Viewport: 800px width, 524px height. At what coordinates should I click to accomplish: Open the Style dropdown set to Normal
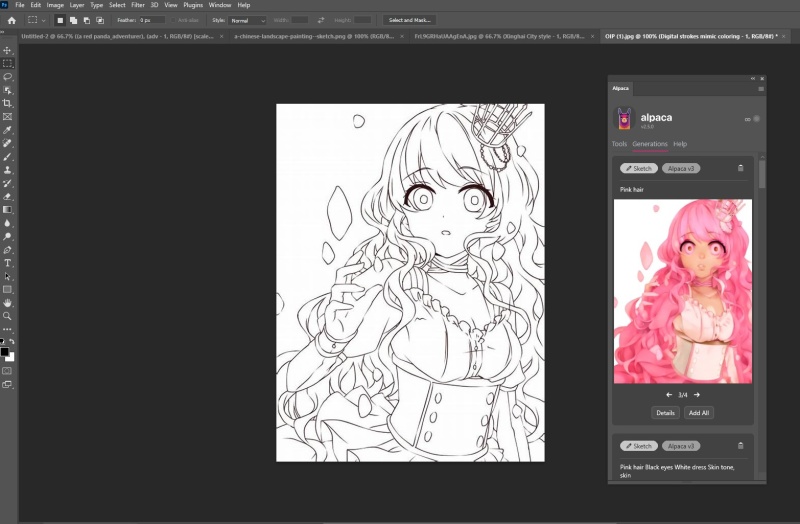247,20
